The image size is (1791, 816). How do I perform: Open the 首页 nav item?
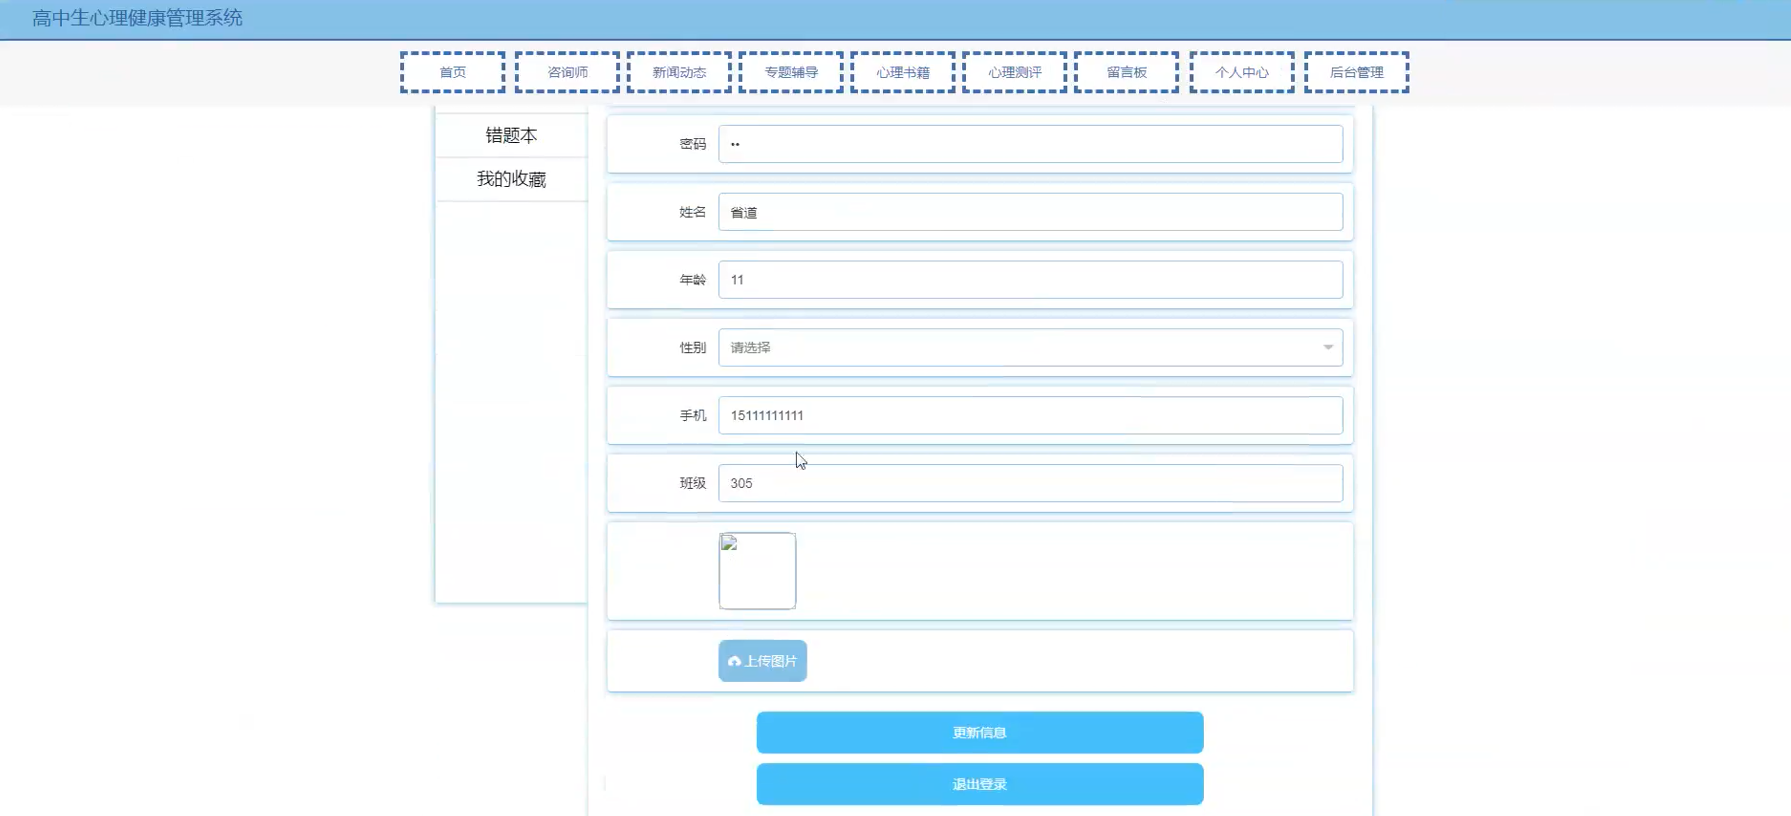(x=453, y=72)
